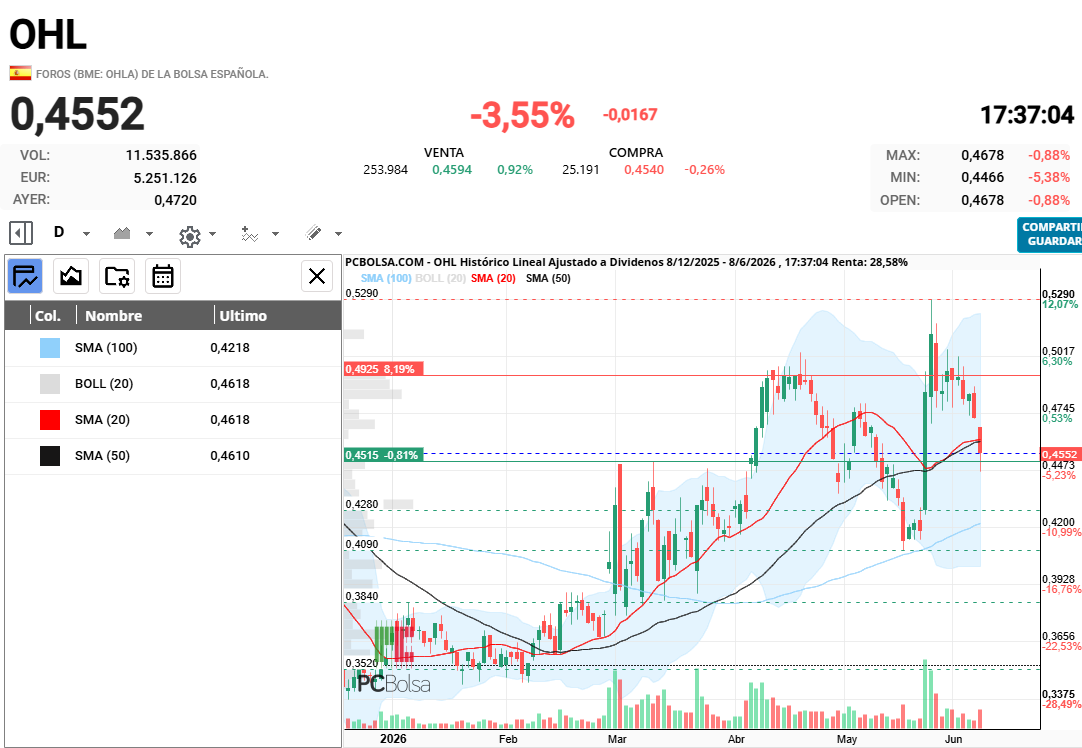Click the SMA (50) black color swatch
1082x748 pixels.
50,455
